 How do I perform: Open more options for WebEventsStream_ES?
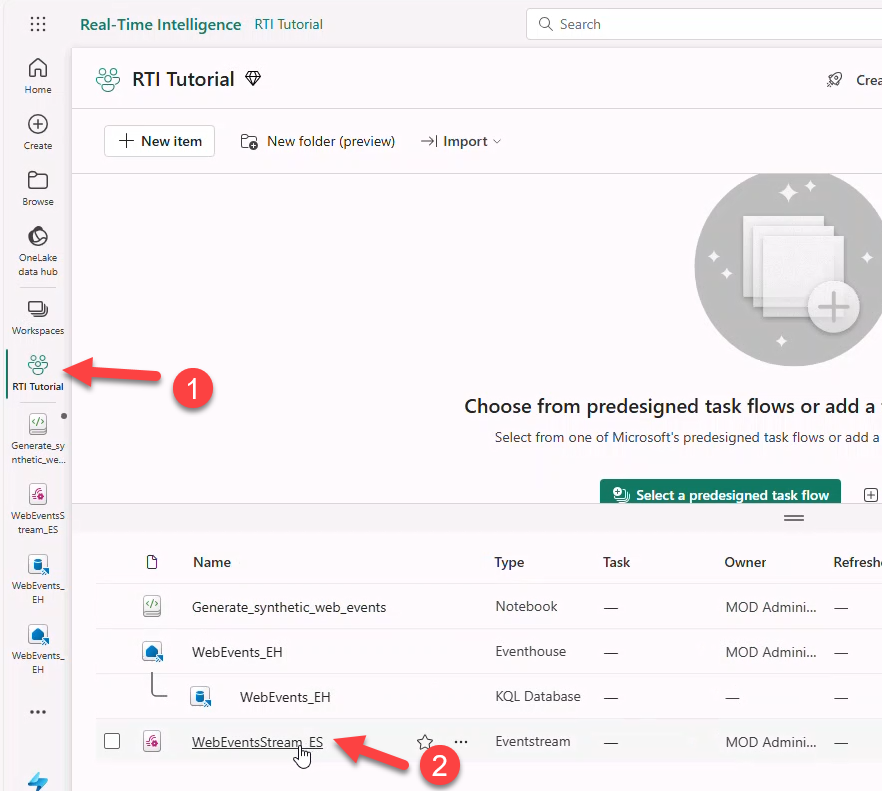[x=461, y=742]
